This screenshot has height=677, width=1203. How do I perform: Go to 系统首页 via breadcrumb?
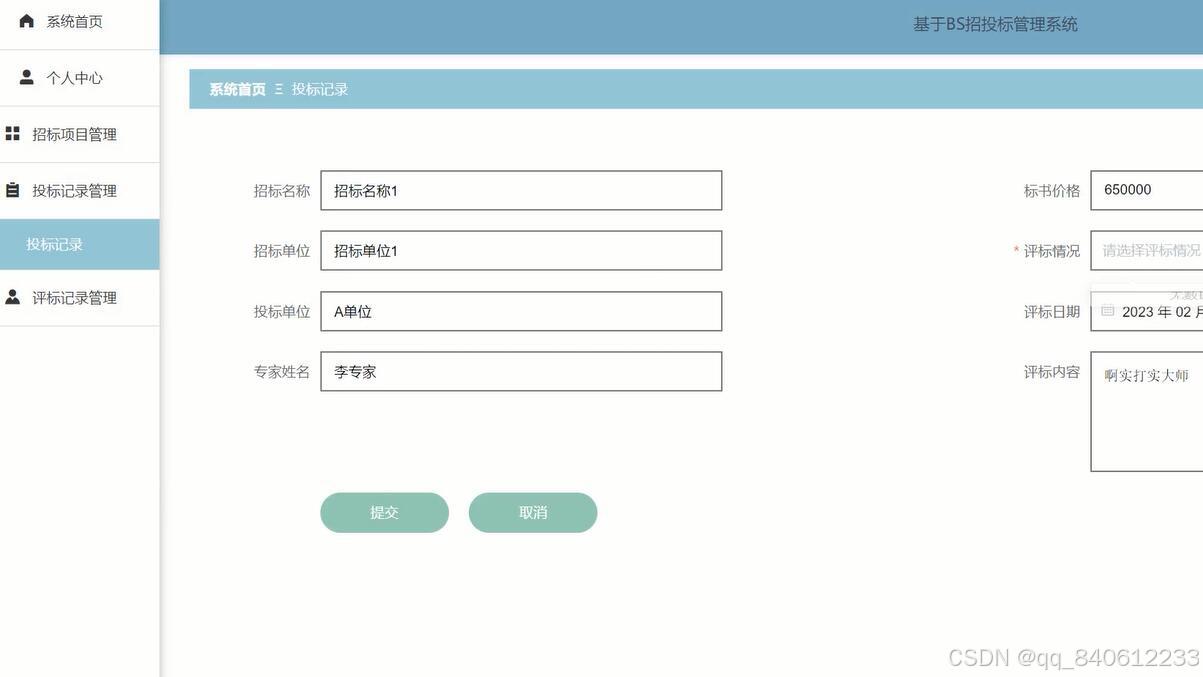(x=237, y=89)
